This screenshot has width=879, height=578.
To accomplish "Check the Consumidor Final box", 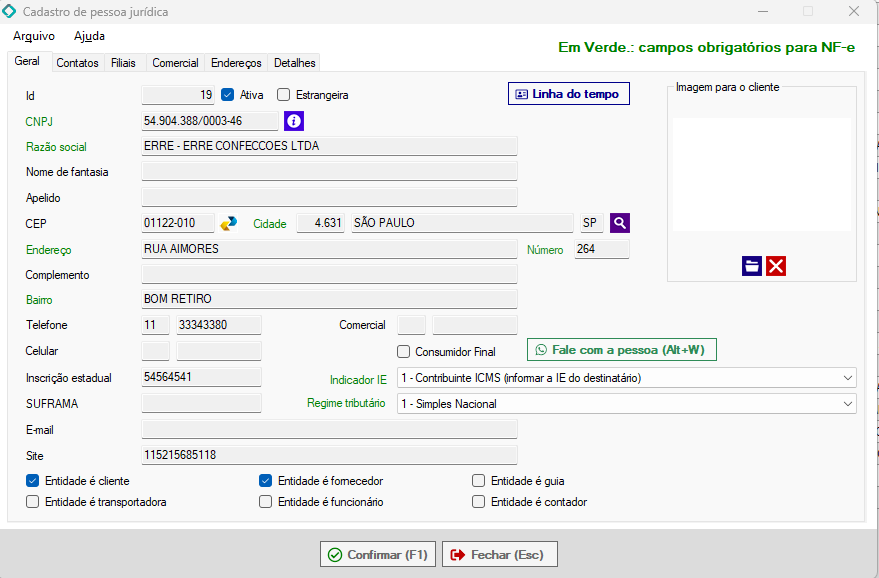I will [x=404, y=352].
